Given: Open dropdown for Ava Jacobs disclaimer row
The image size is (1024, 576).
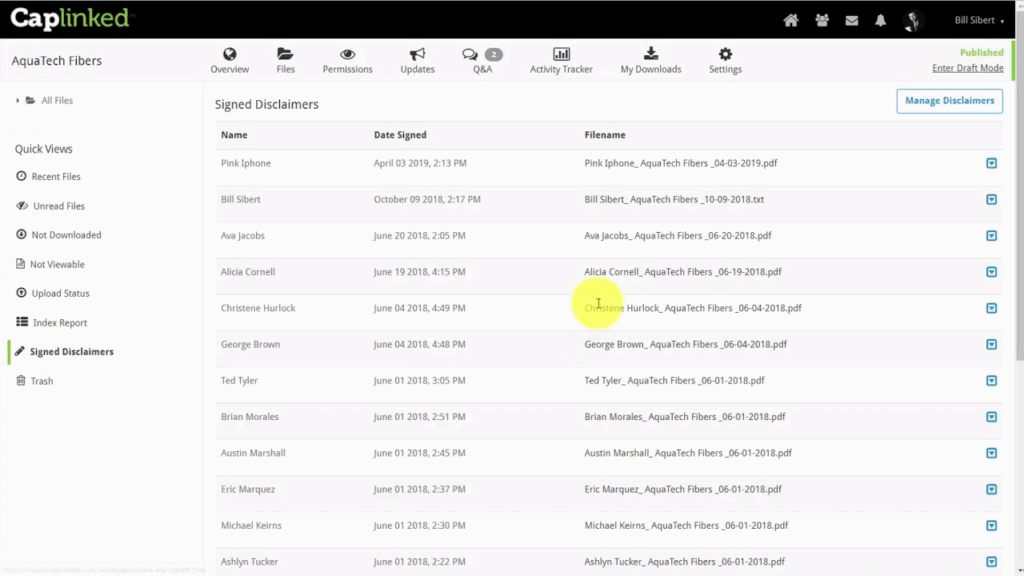Looking at the screenshot, I should click(x=991, y=236).
